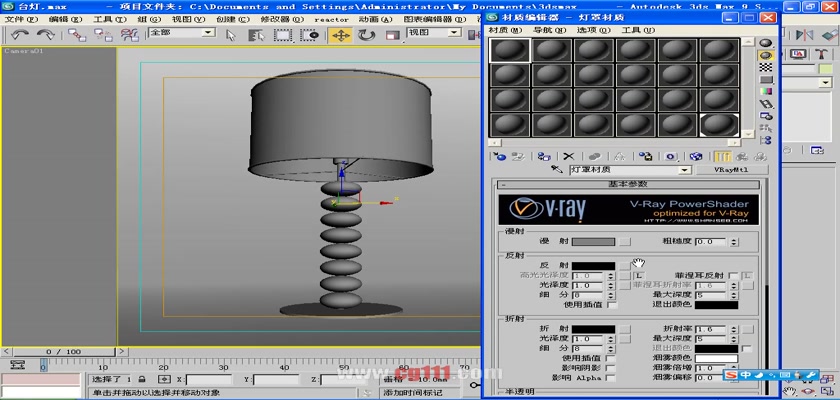Open Select by Name tool
This screenshot has height=400, width=840.
click(x=257, y=35)
